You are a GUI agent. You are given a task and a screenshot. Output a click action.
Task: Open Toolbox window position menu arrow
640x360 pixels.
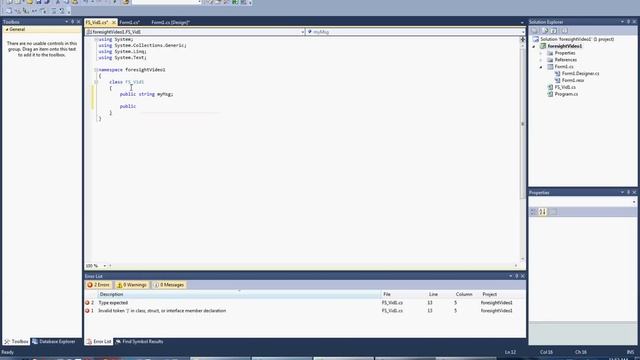[67, 22]
